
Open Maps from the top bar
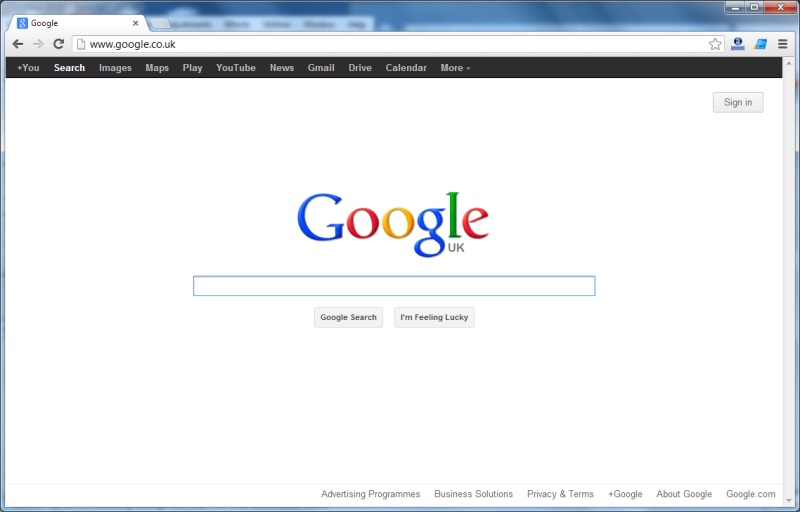pos(157,68)
